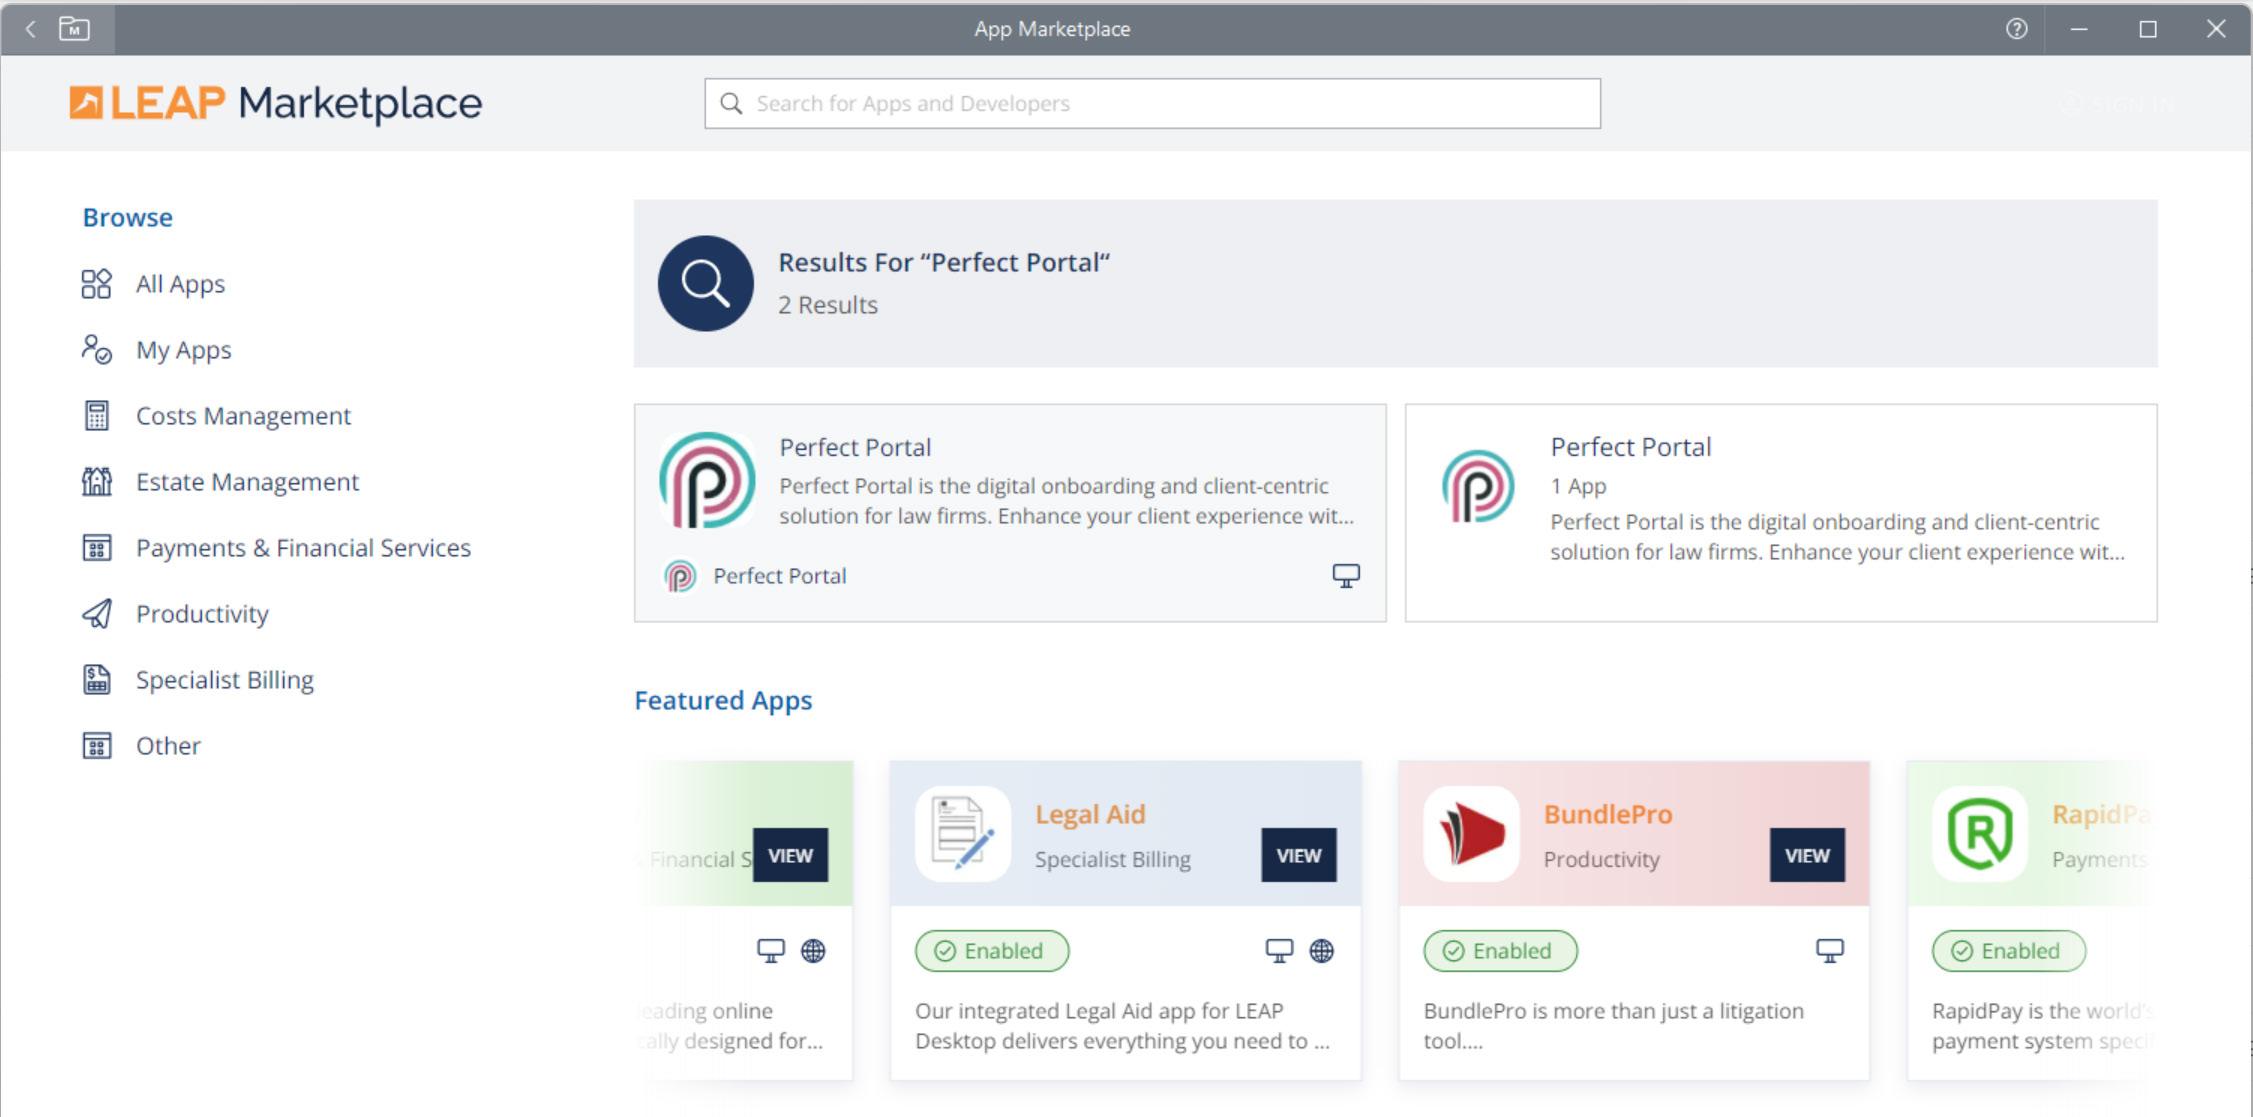Click the Other category icon
Screen dimensions: 2253x1117
click(x=97, y=746)
